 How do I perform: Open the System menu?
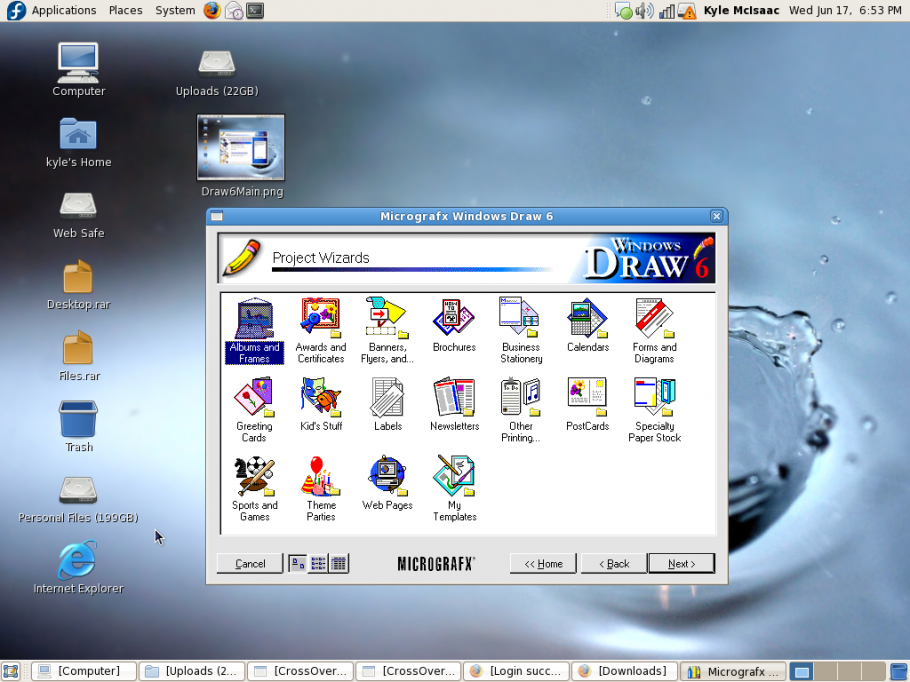174,10
